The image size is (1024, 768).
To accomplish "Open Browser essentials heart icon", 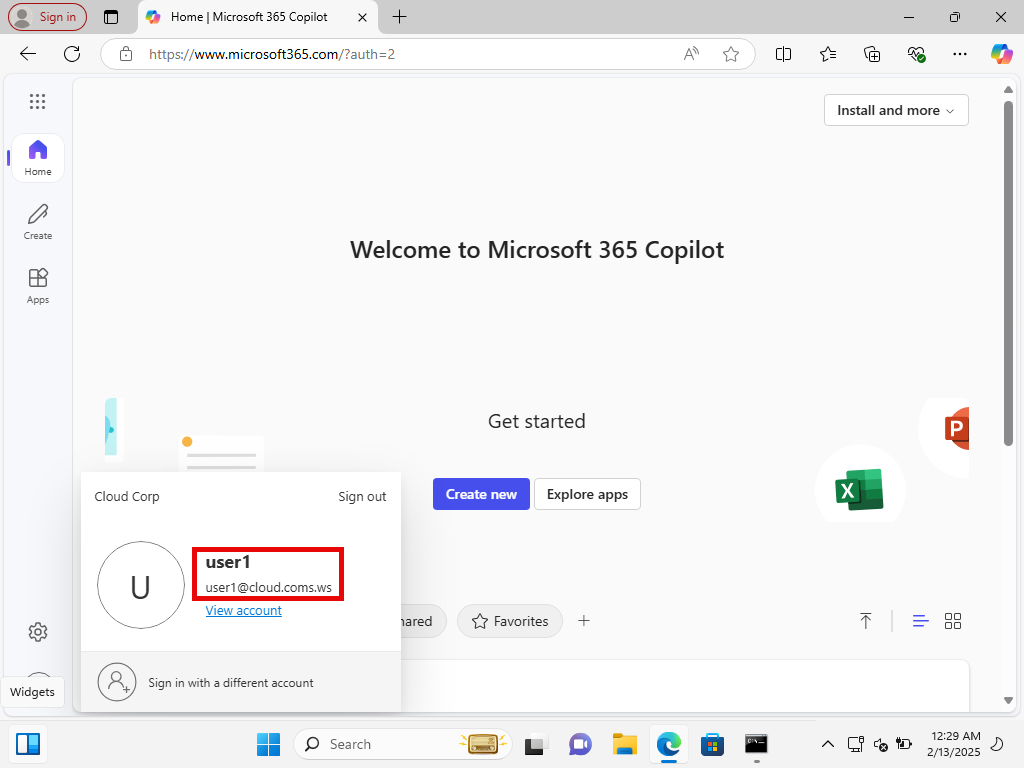I will click(916, 54).
